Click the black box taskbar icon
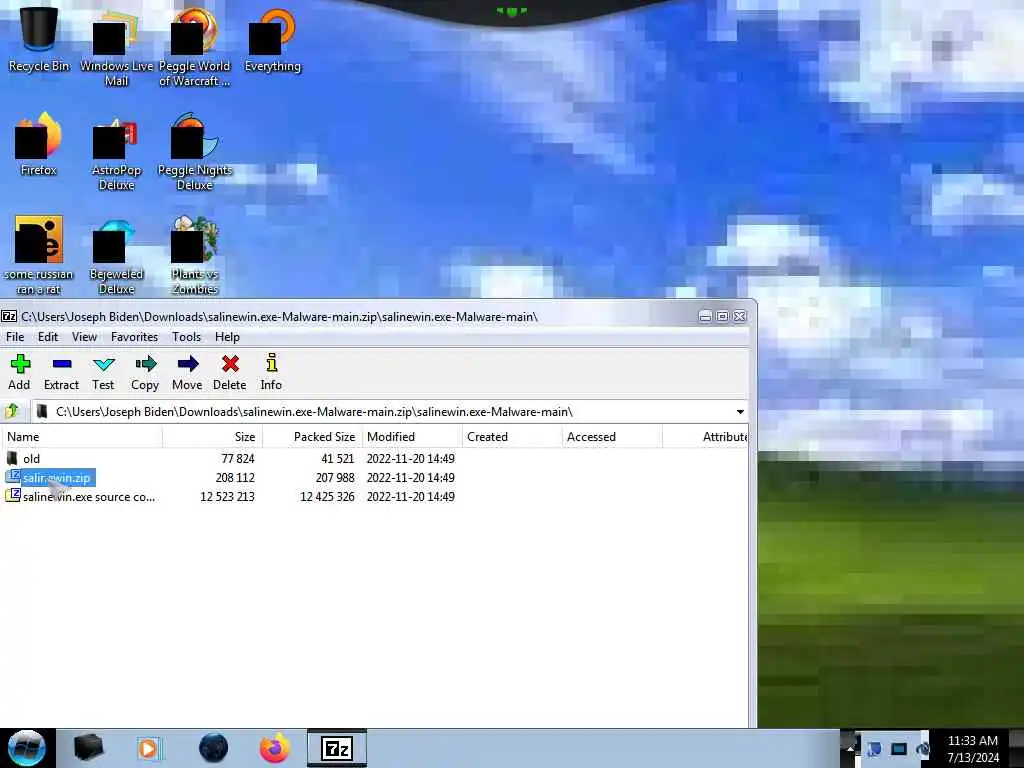 (x=88, y=748)
